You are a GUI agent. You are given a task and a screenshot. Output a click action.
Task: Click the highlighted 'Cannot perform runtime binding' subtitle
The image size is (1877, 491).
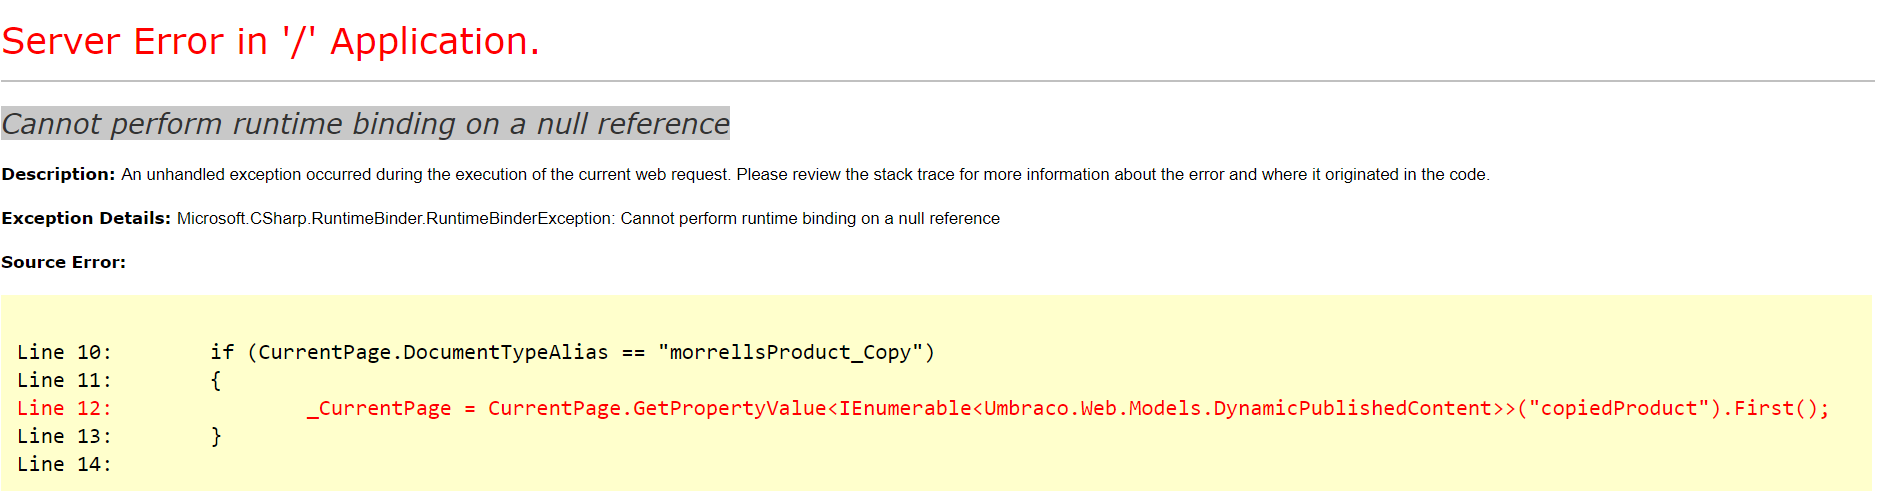[365, 124]
